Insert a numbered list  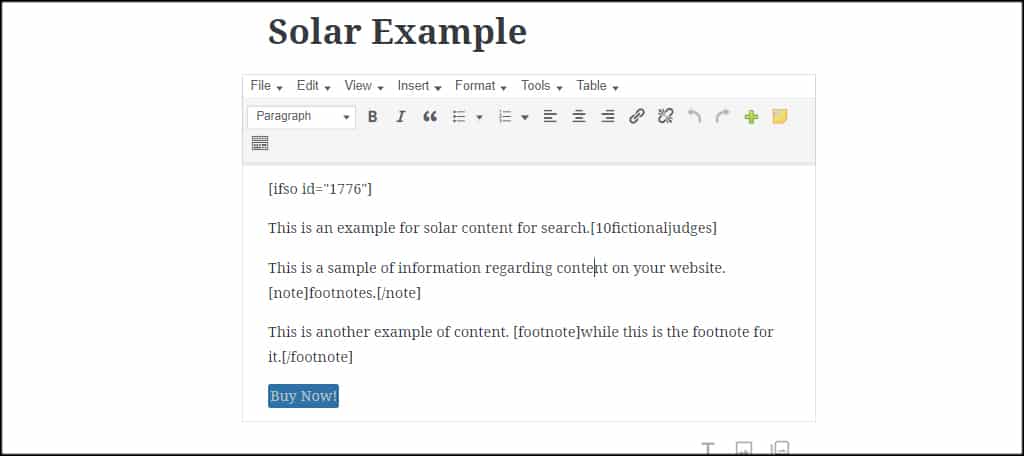tap(505, 117)
